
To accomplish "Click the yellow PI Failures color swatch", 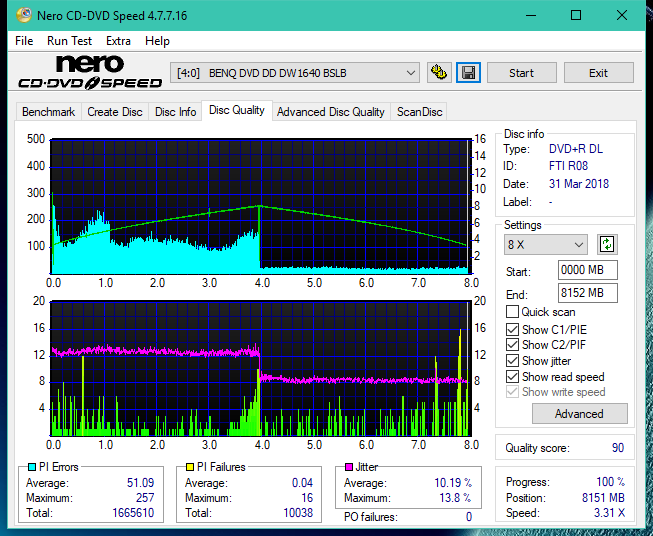I will tap(190, 467).
